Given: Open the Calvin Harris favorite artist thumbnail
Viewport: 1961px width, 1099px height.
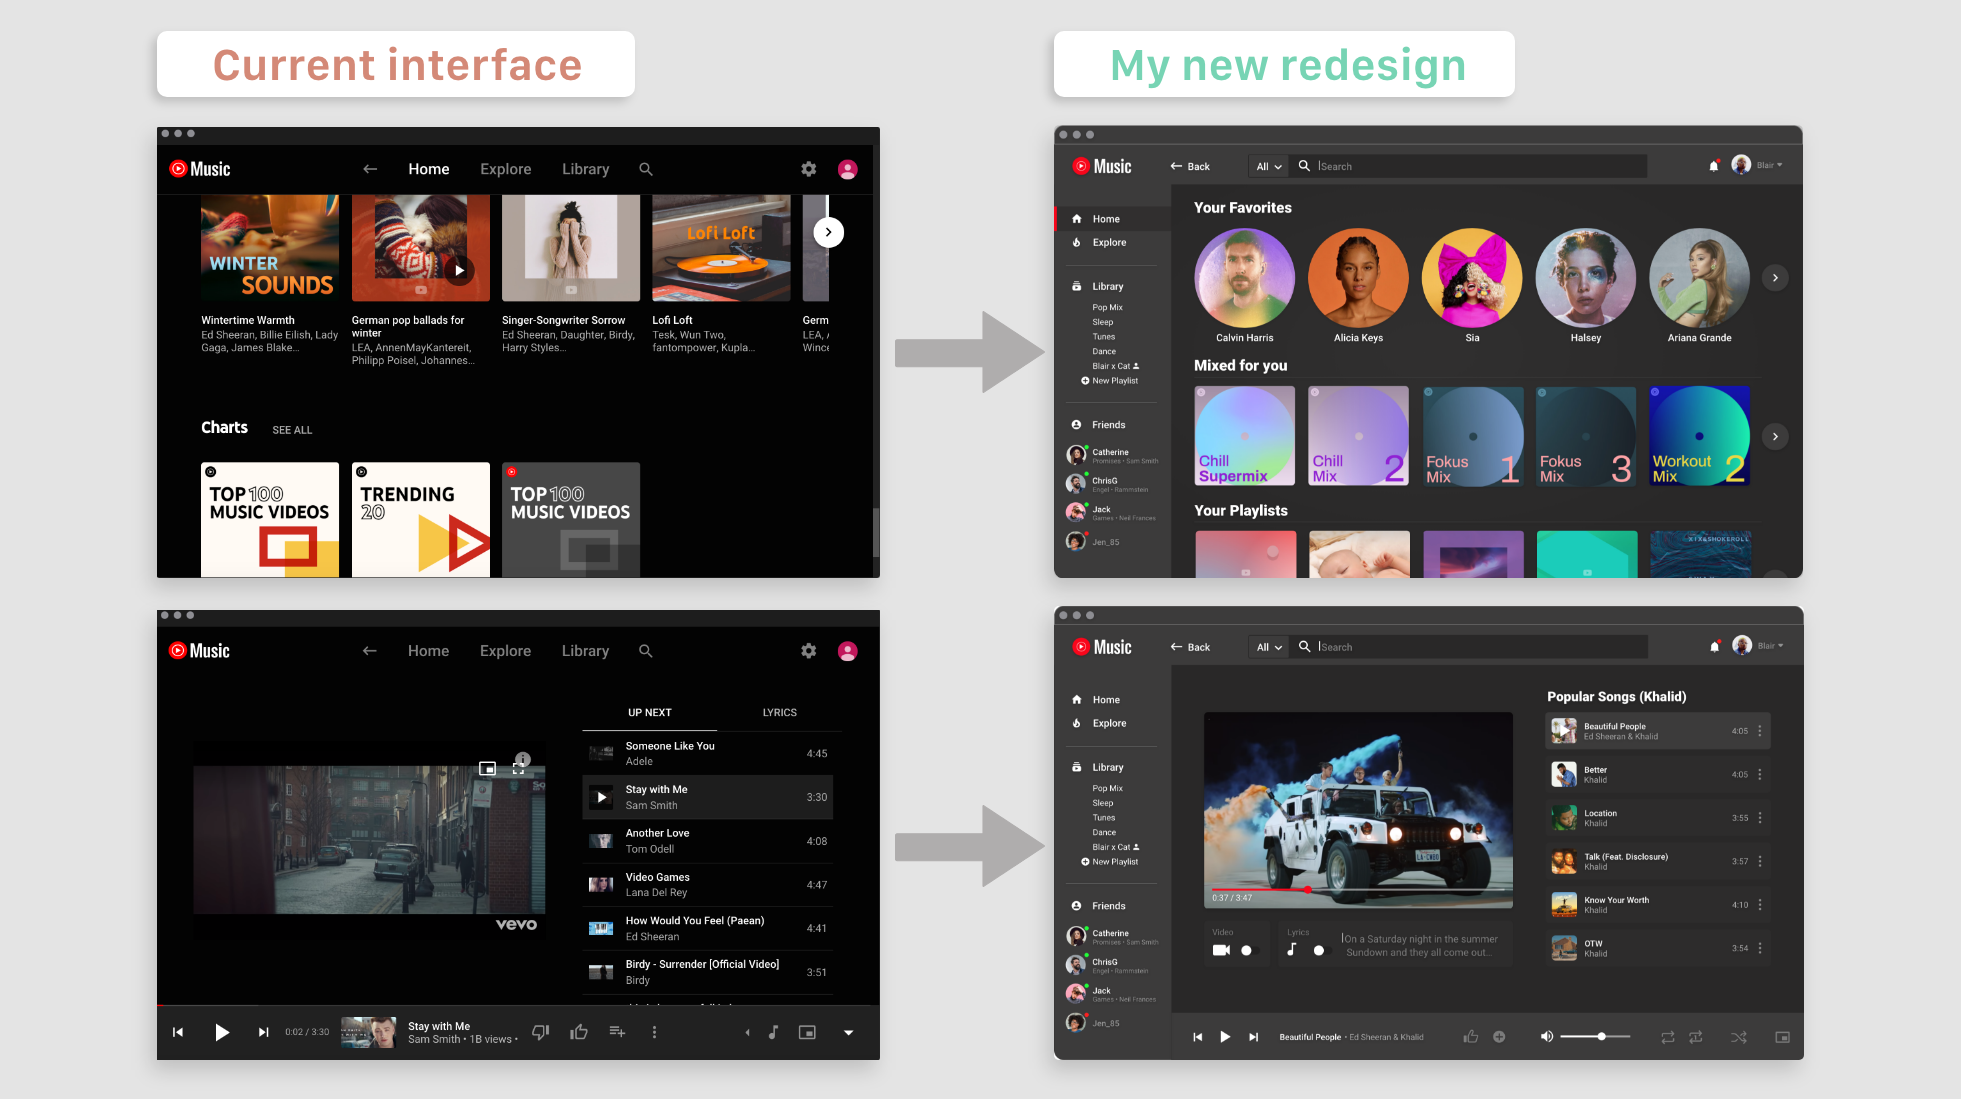Looking at the screenshot, I should tap(1244, 278).
